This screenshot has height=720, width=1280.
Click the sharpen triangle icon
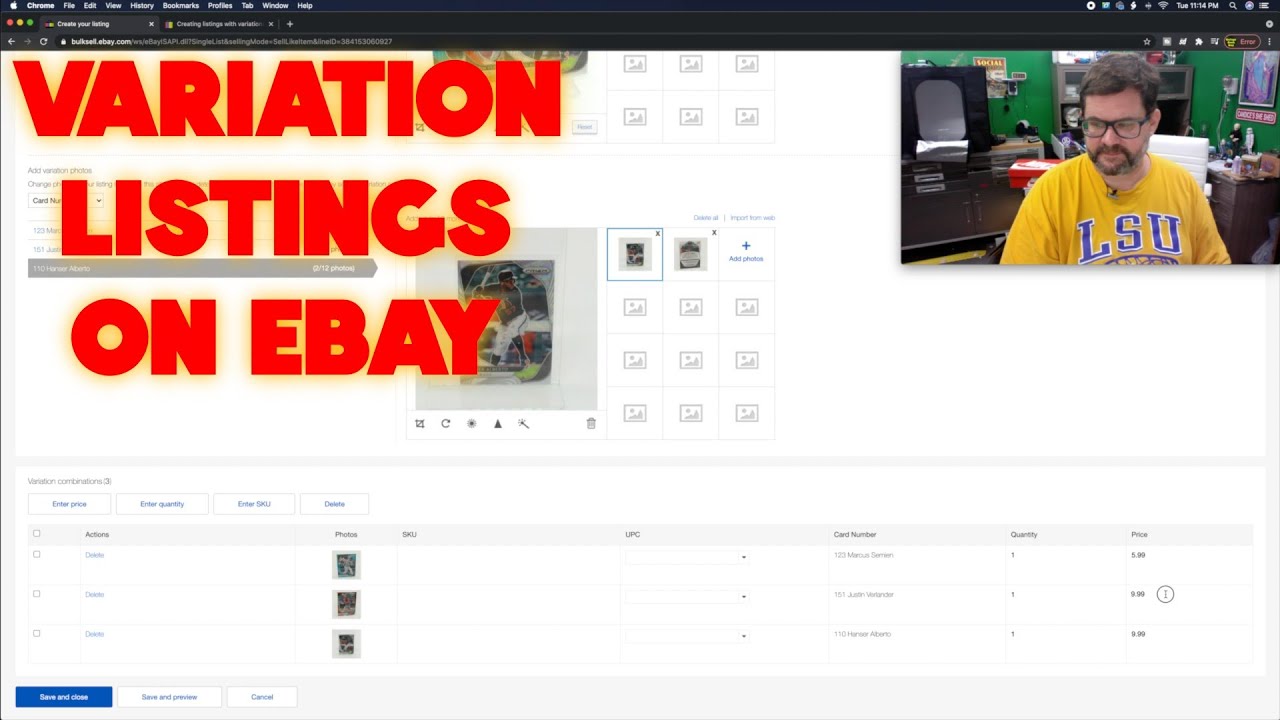(x=498, y=424)
